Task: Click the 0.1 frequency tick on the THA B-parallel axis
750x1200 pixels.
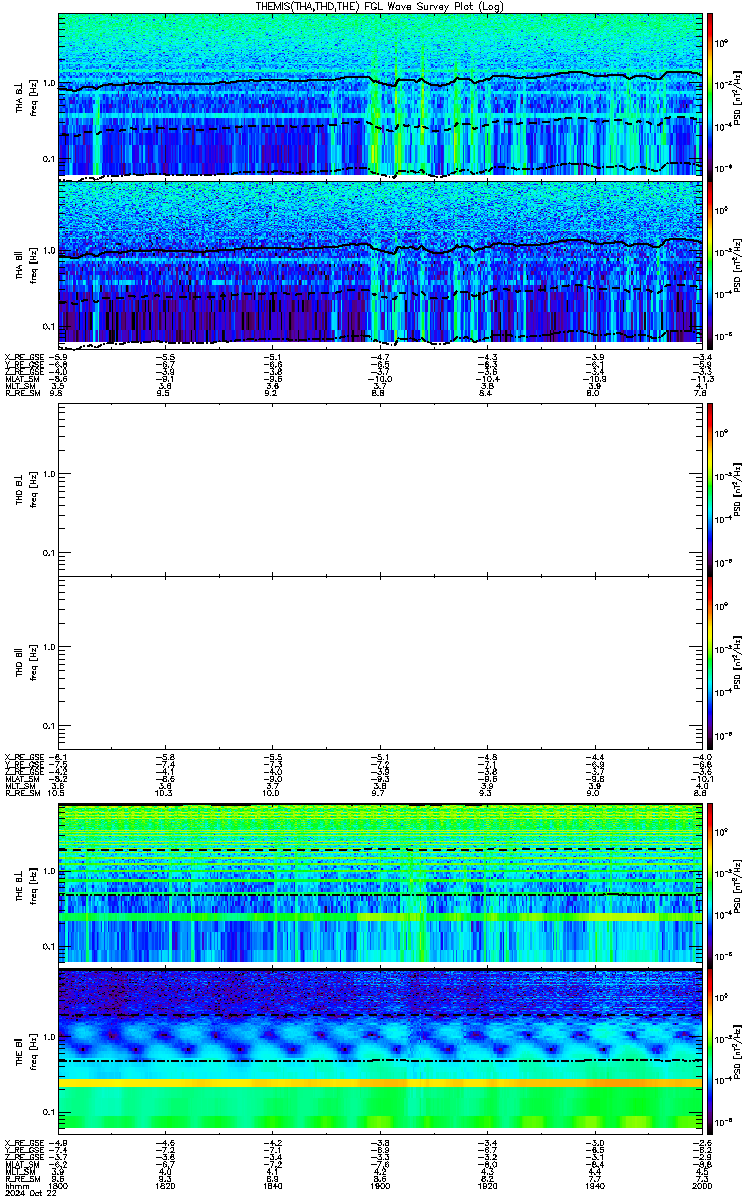Action: (50, 326)
